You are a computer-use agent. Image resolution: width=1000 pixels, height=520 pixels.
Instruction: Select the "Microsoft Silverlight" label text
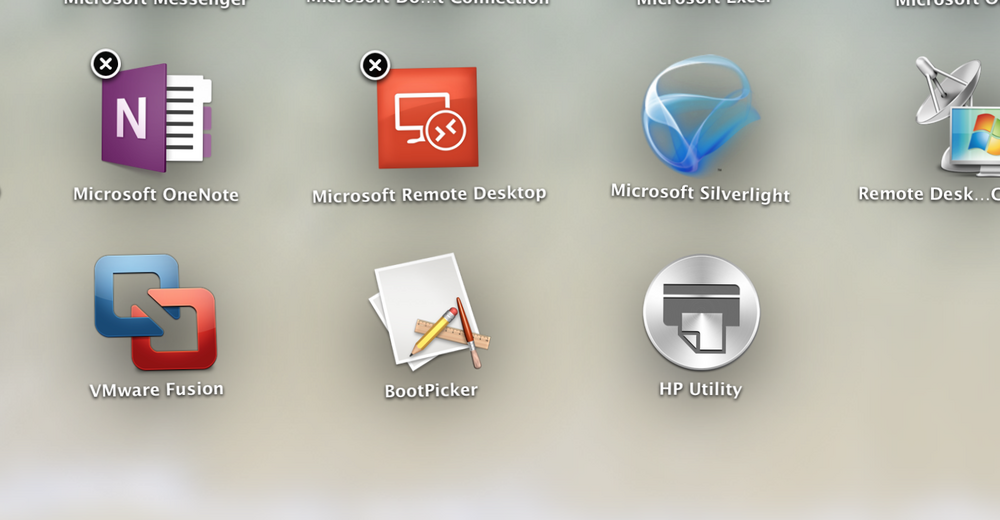[700, 193]
